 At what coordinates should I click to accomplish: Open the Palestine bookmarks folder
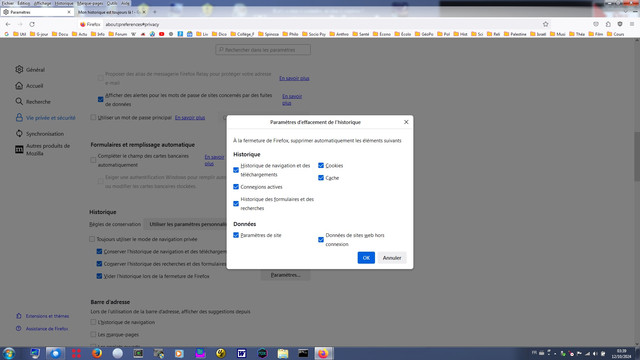click(515, 34)
